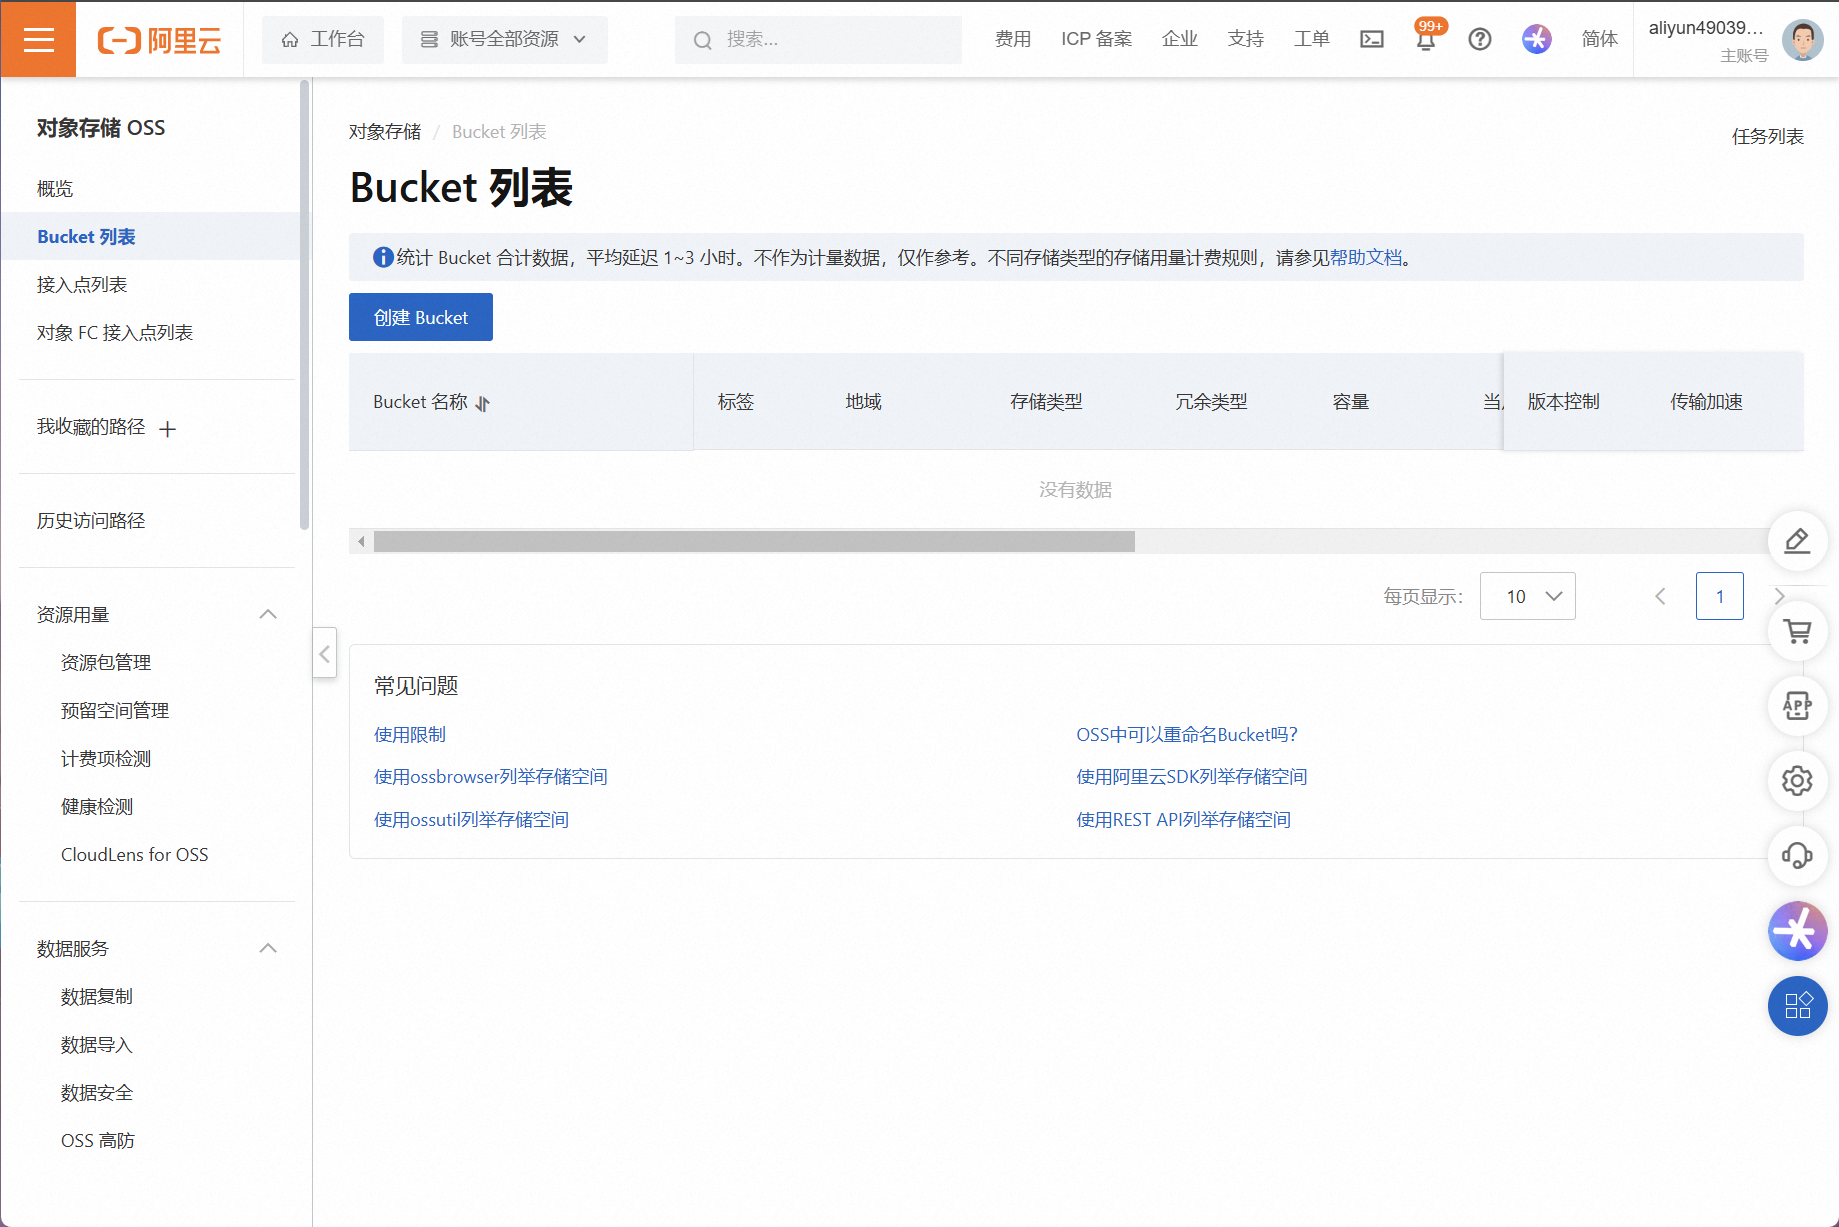1839x1227 pixels.
Task: Open the ICP 备案 menu
Action: click(x=1097, y=39)
